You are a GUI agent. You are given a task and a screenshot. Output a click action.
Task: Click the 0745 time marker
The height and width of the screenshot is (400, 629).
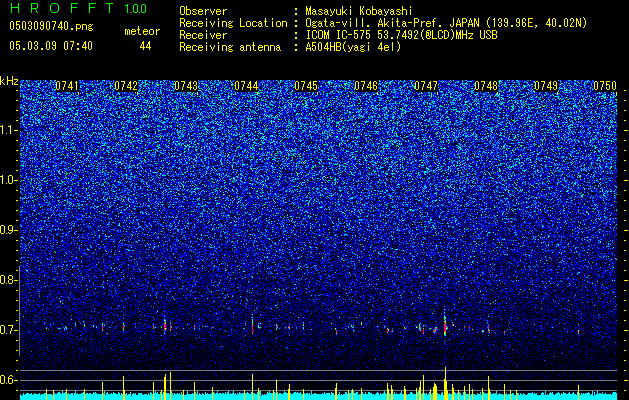tap(306, 86)
